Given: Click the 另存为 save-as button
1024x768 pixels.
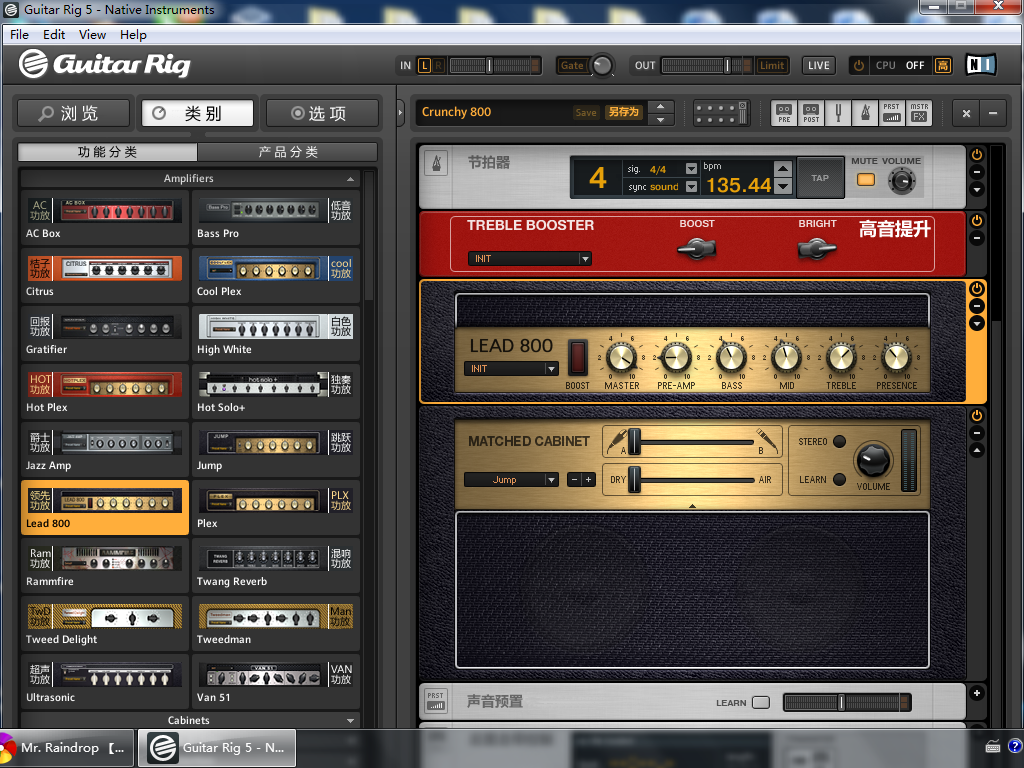Looking at the screenshot, I should click(x=624, y=112).
